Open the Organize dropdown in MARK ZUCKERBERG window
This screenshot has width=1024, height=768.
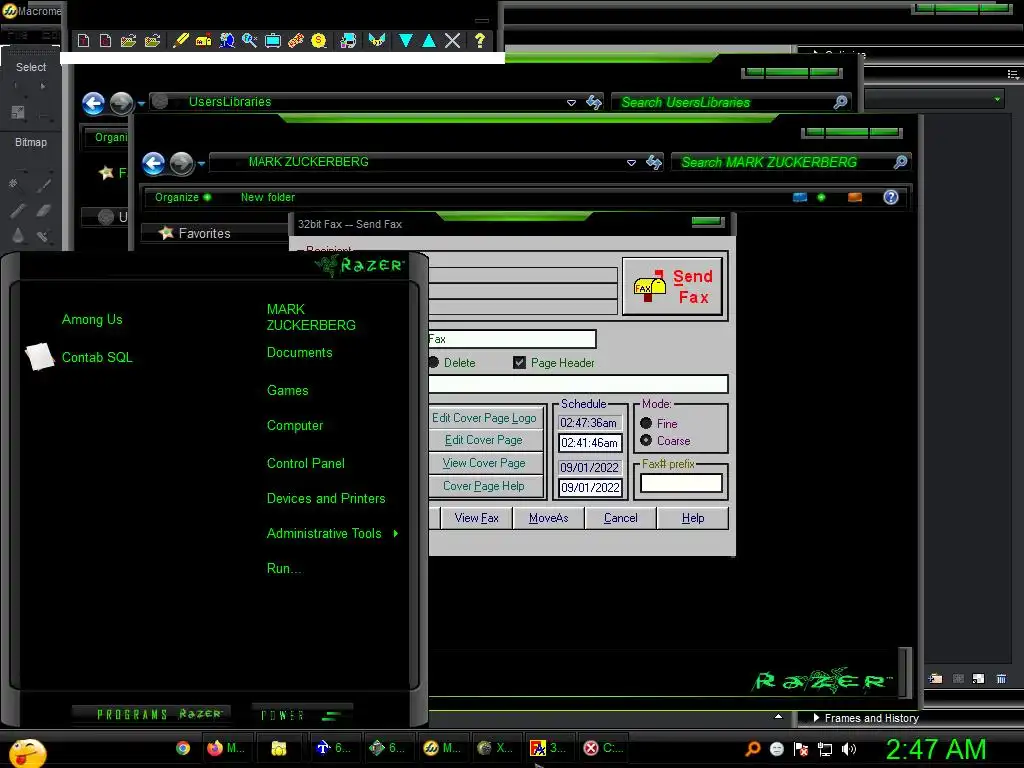pyautogui.click(x=183, y=197)
